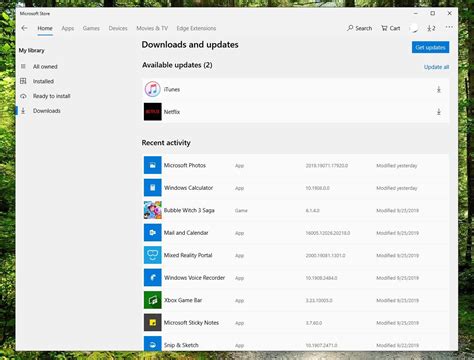Click Mail and Calendar name
This screenshot has height=360, width=474.
(186, 233)
